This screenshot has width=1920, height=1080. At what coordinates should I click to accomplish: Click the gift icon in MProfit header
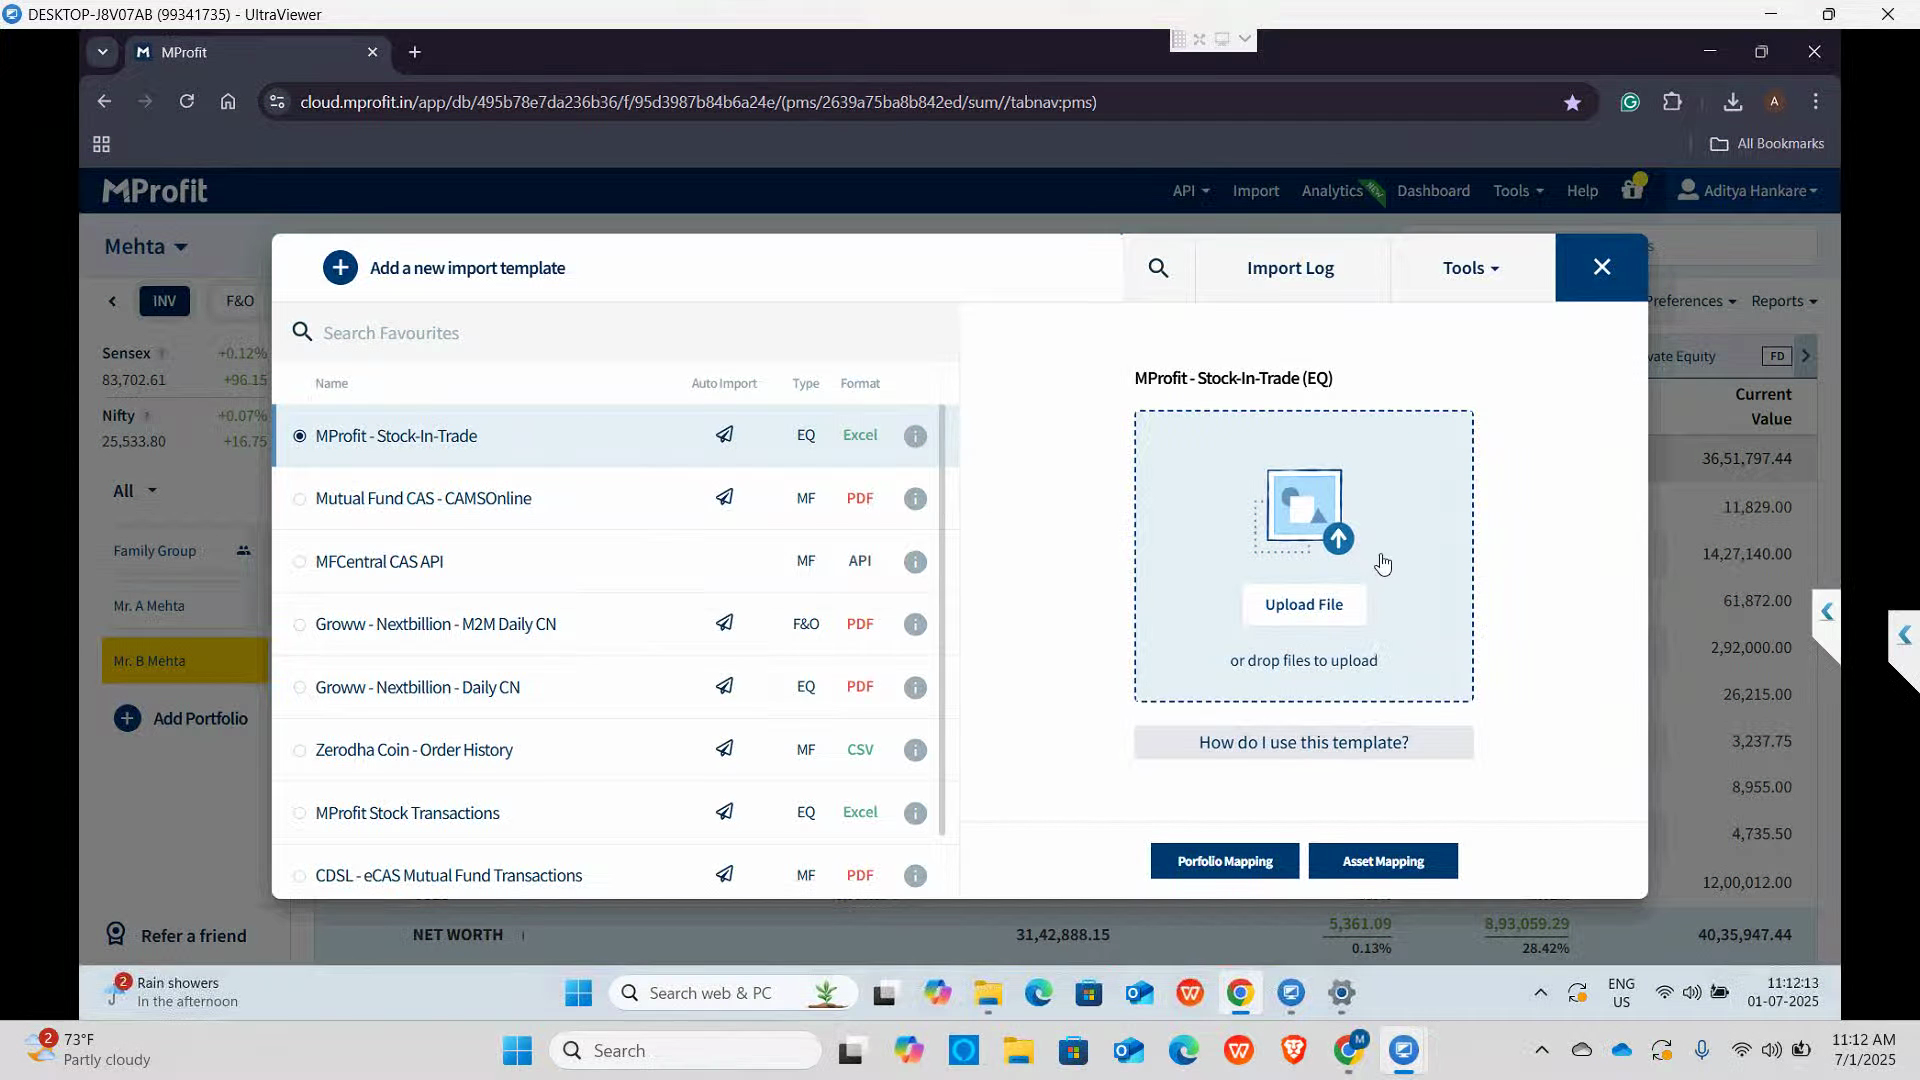pos(1633,188)
